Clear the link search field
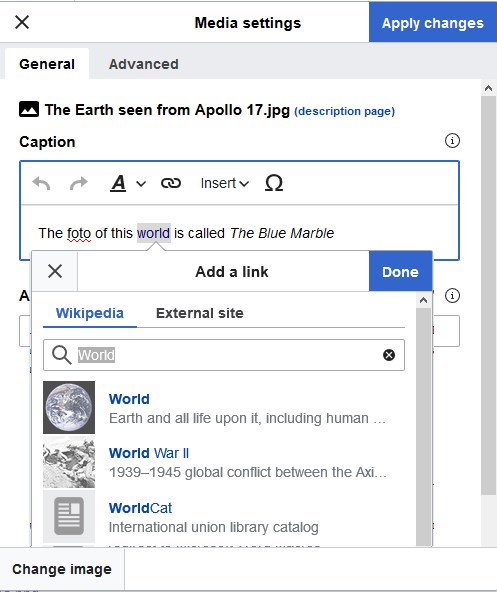 pos(389,355)
